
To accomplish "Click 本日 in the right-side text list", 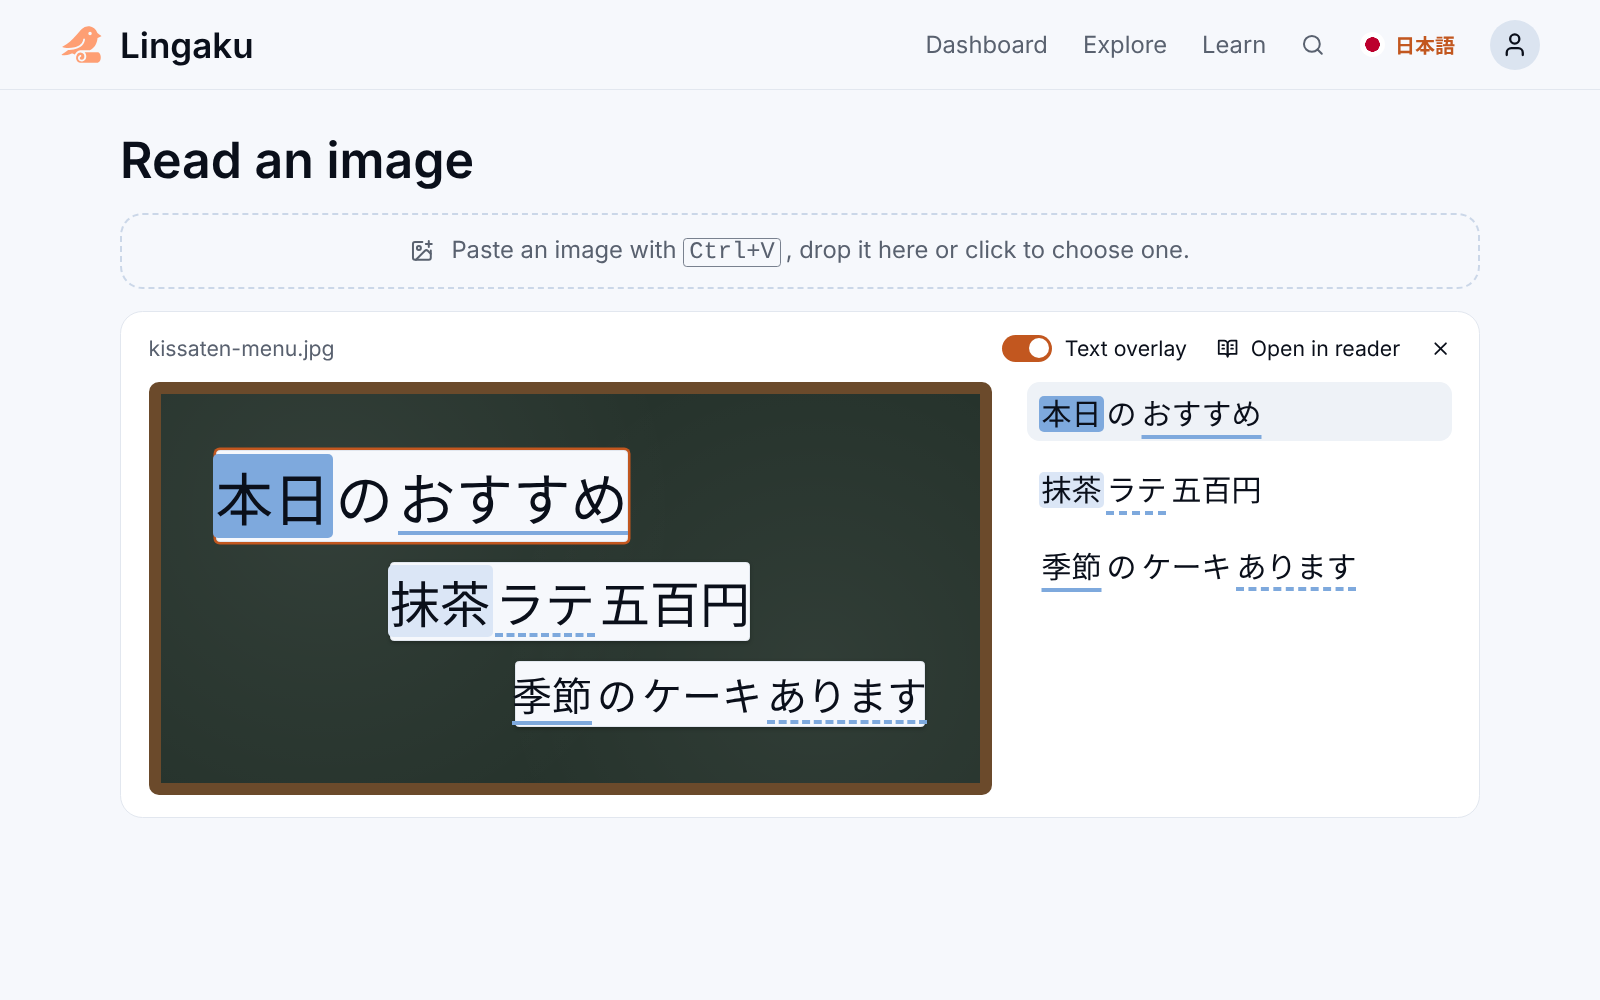I will tap(1071, 413).
